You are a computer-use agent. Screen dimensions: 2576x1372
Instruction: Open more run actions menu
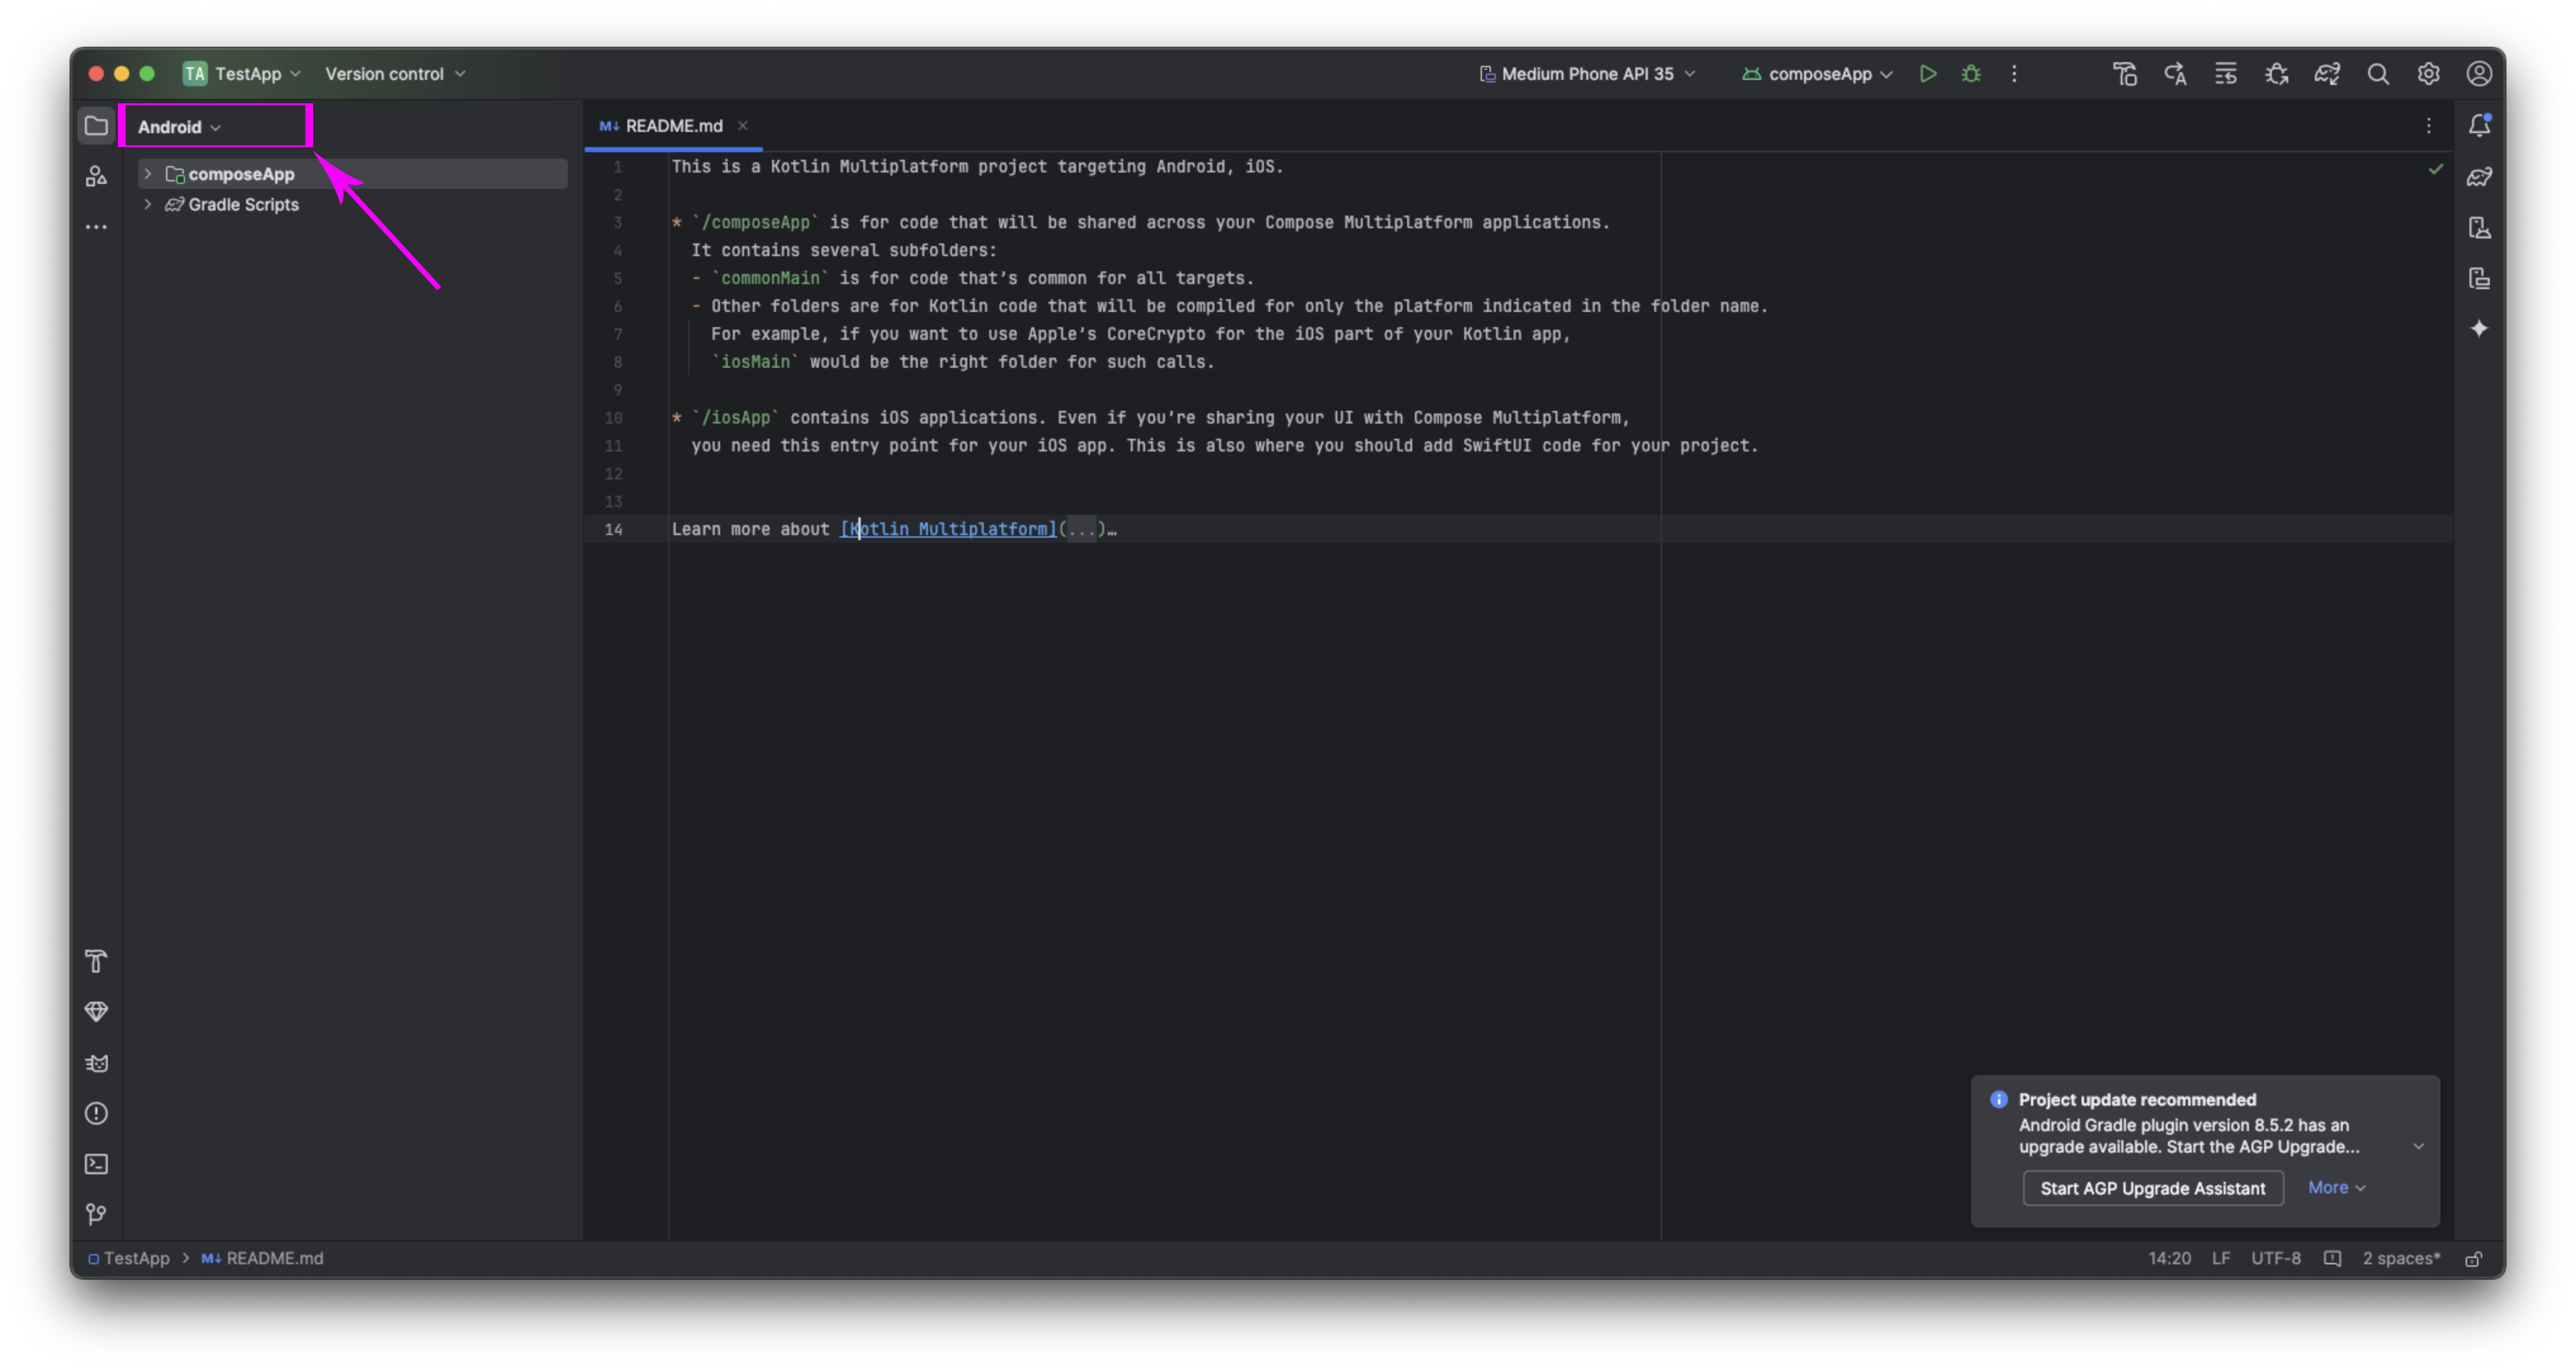pos(2014,74)
